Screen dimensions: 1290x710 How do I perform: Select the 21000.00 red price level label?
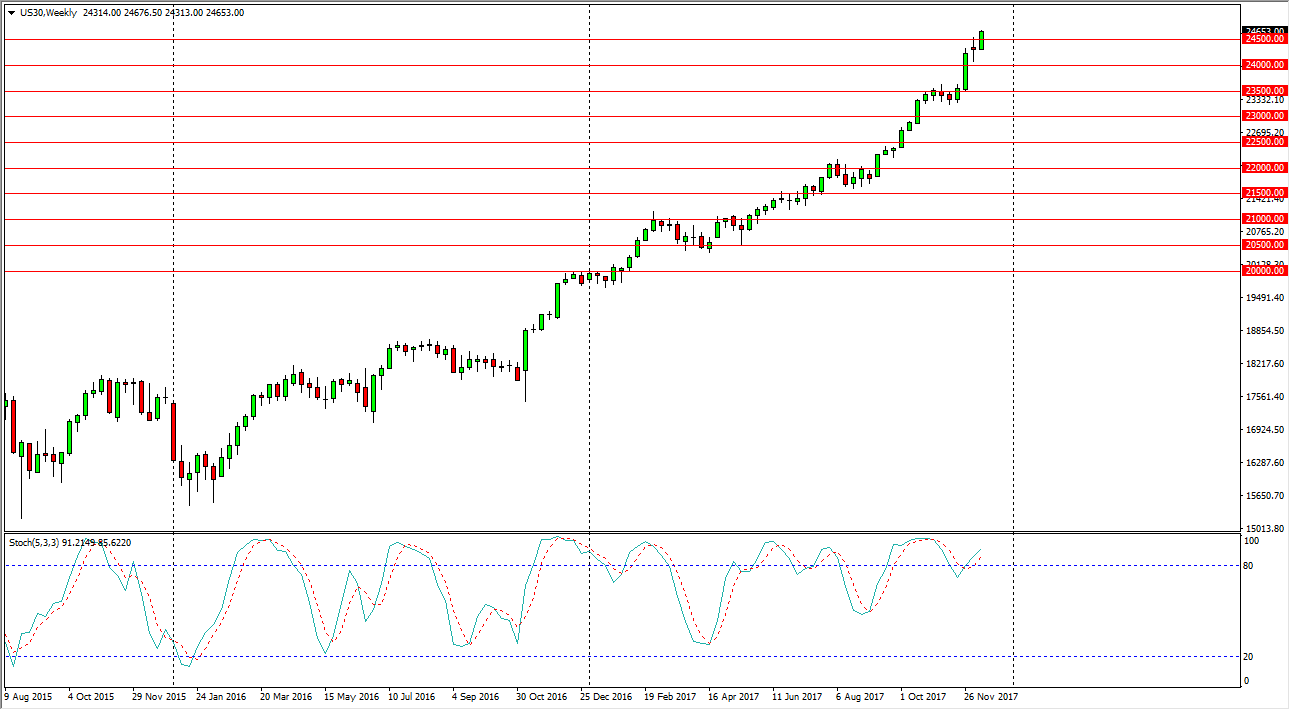(x=1264, y=219)
